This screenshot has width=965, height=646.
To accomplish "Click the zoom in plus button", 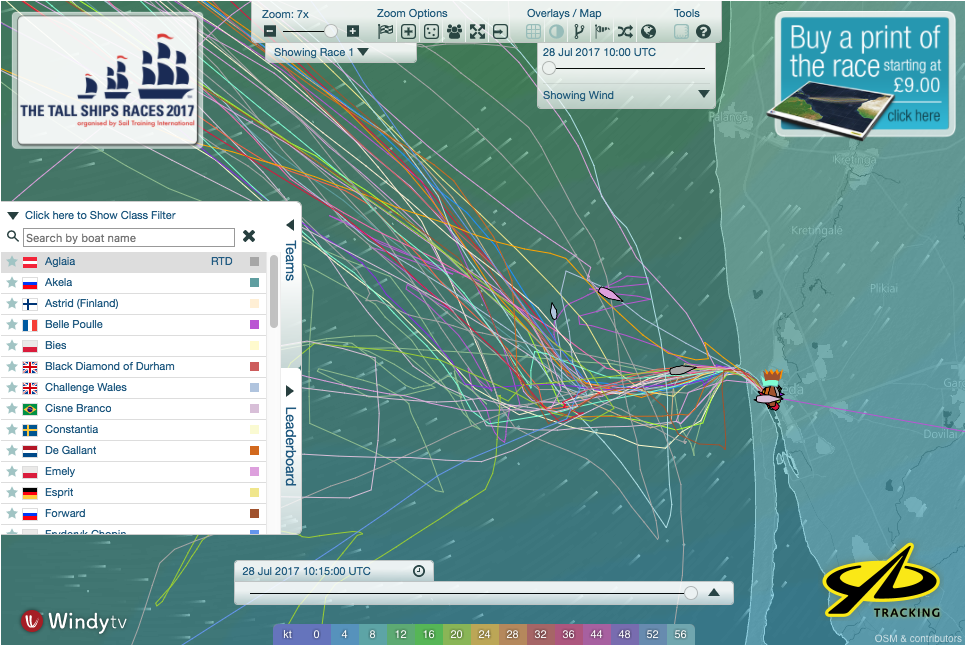I will click(x=352, y=32).
